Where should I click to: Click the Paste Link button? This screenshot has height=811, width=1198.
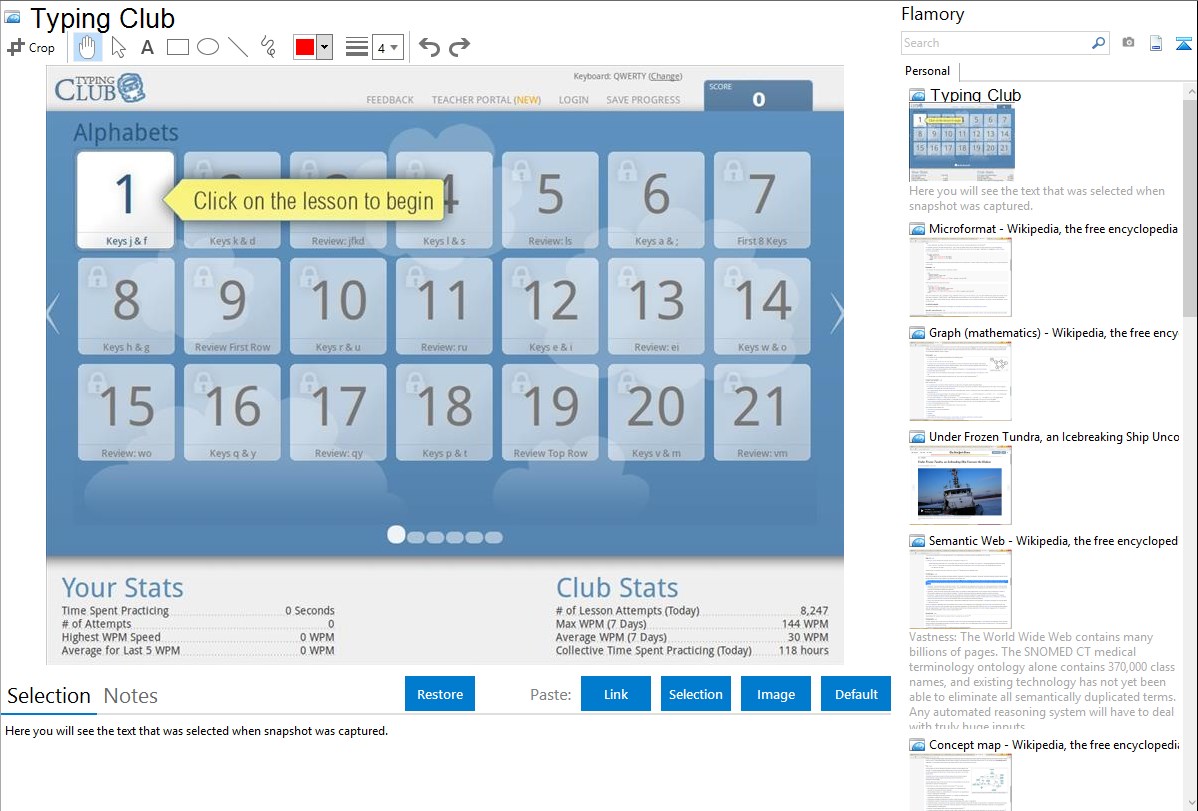616,694
